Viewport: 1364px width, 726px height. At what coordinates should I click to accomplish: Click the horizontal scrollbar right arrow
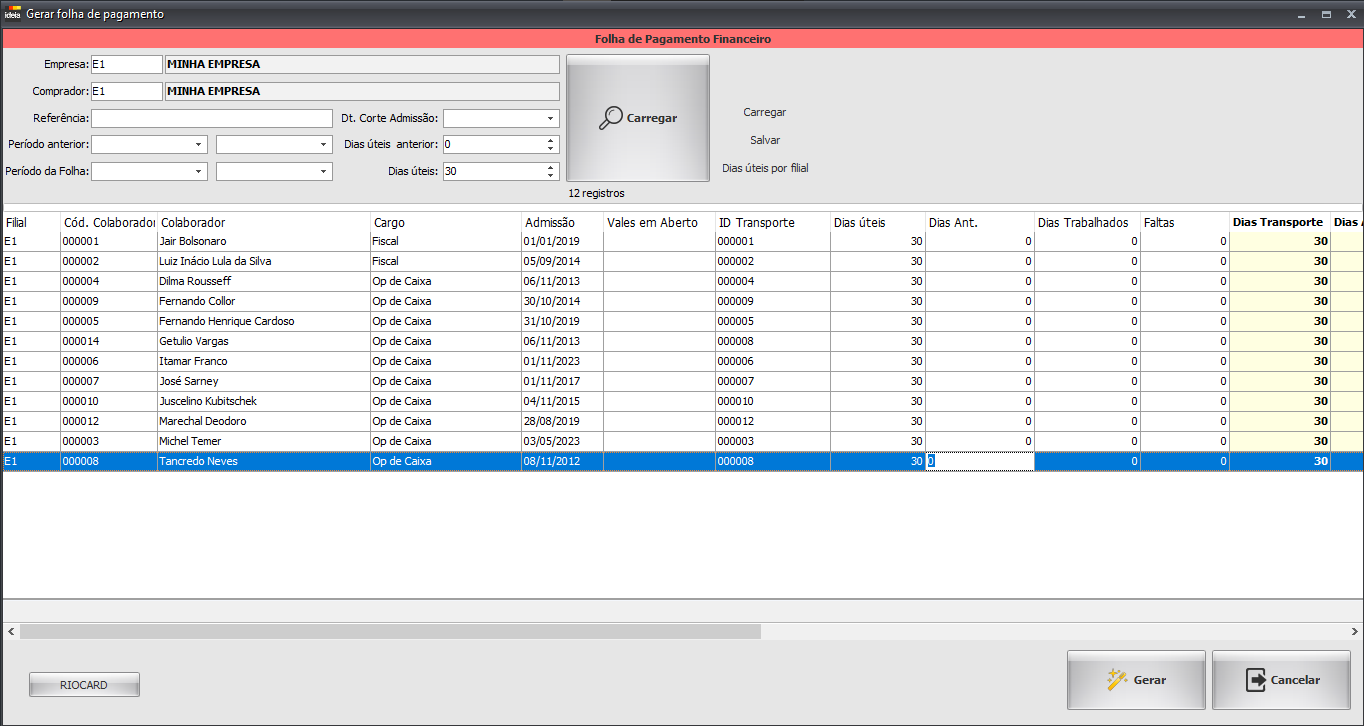pos(1355,631)
